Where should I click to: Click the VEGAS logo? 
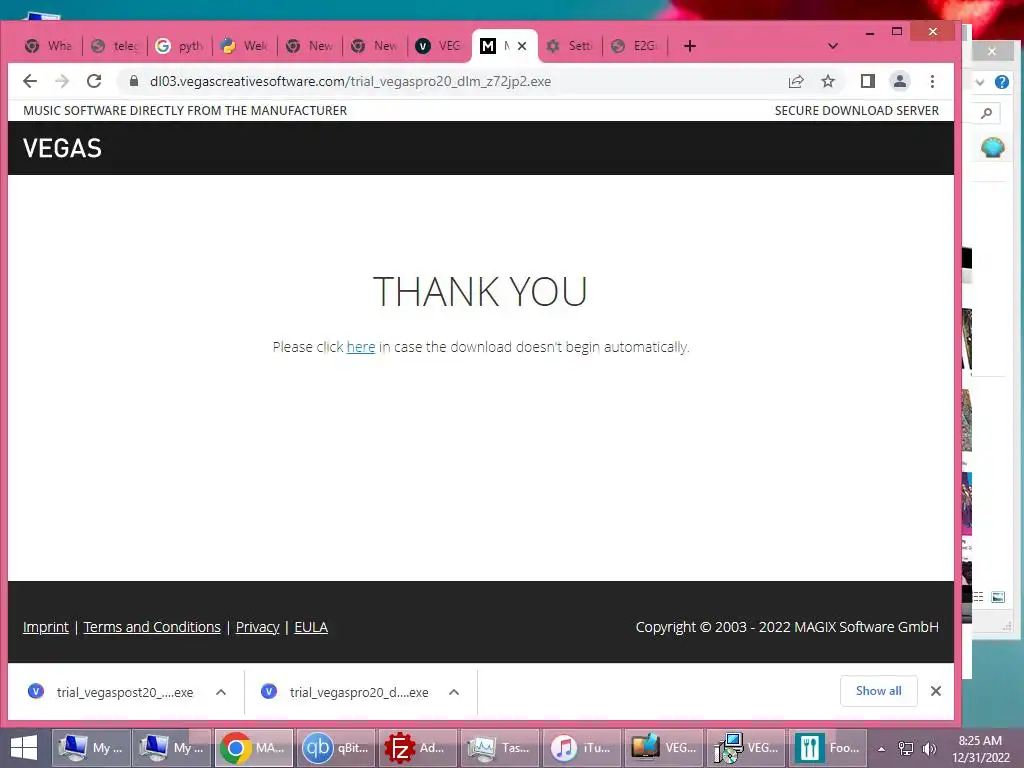click(62, 148)
